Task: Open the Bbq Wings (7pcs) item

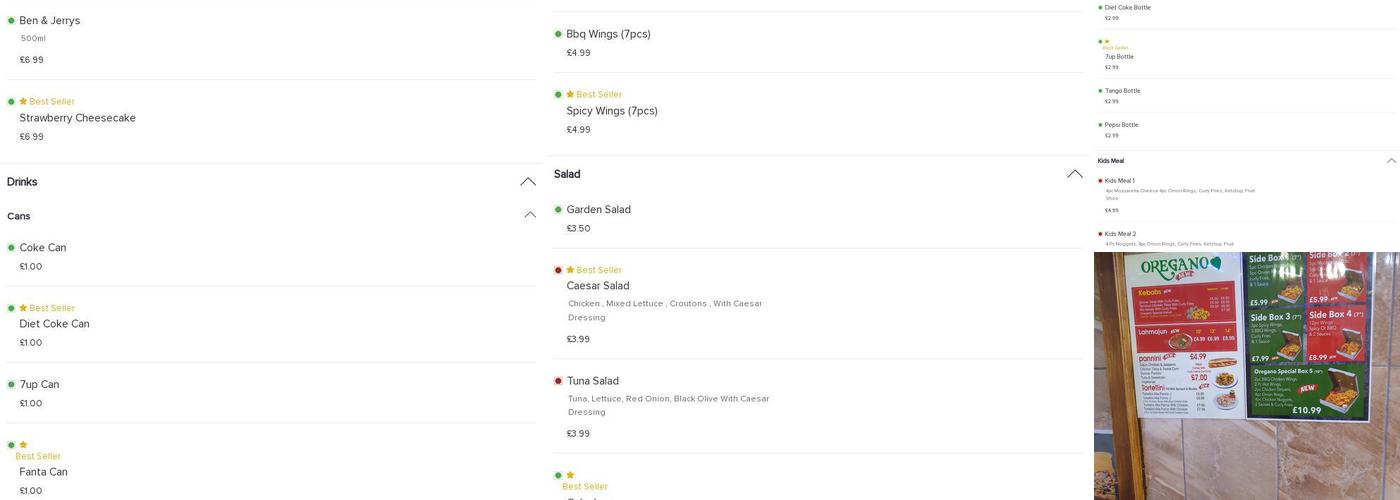Action: pos(608,34)
